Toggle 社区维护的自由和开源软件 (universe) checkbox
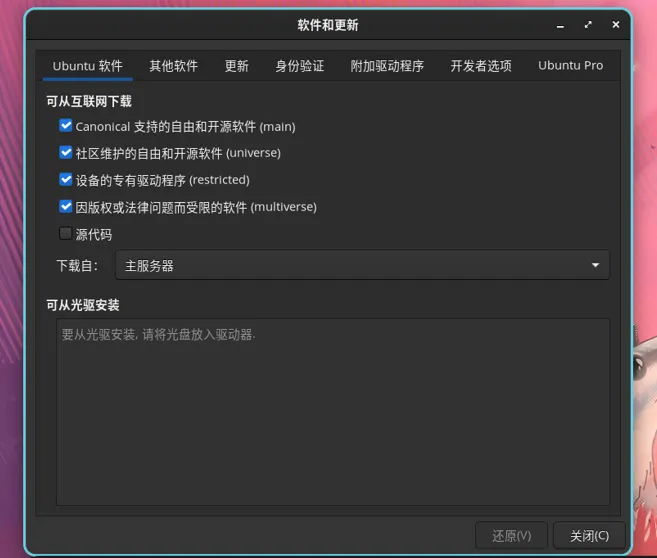This screenshot has width=657, height=558. coord(66,152)
